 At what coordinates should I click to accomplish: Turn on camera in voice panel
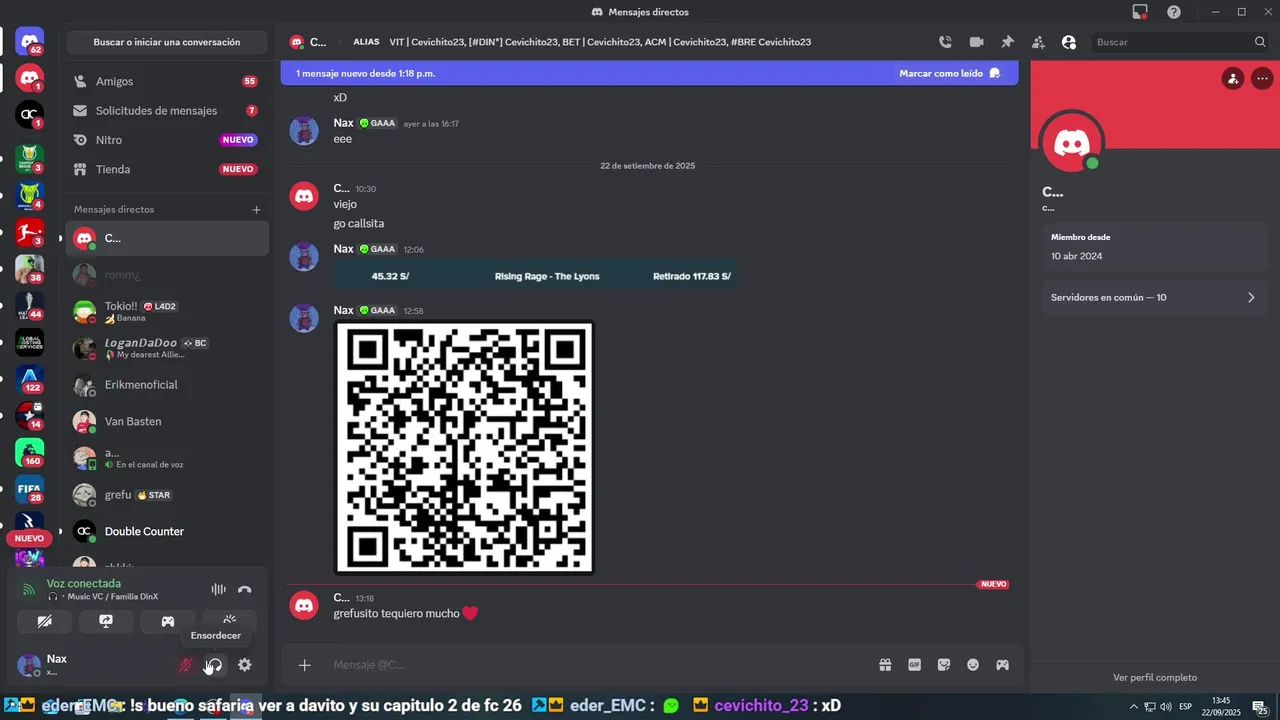coord(44,621)
